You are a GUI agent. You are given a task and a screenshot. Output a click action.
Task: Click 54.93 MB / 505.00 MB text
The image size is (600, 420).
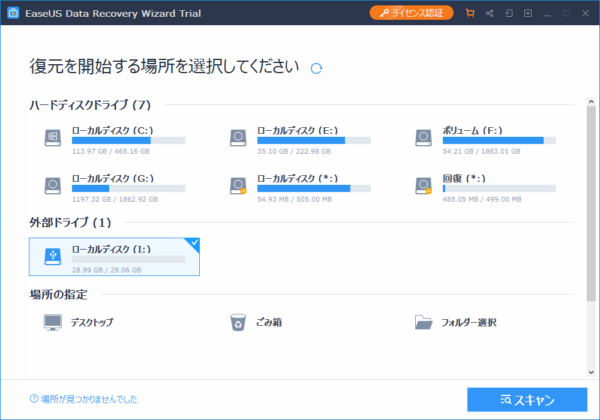click(295, 199)
